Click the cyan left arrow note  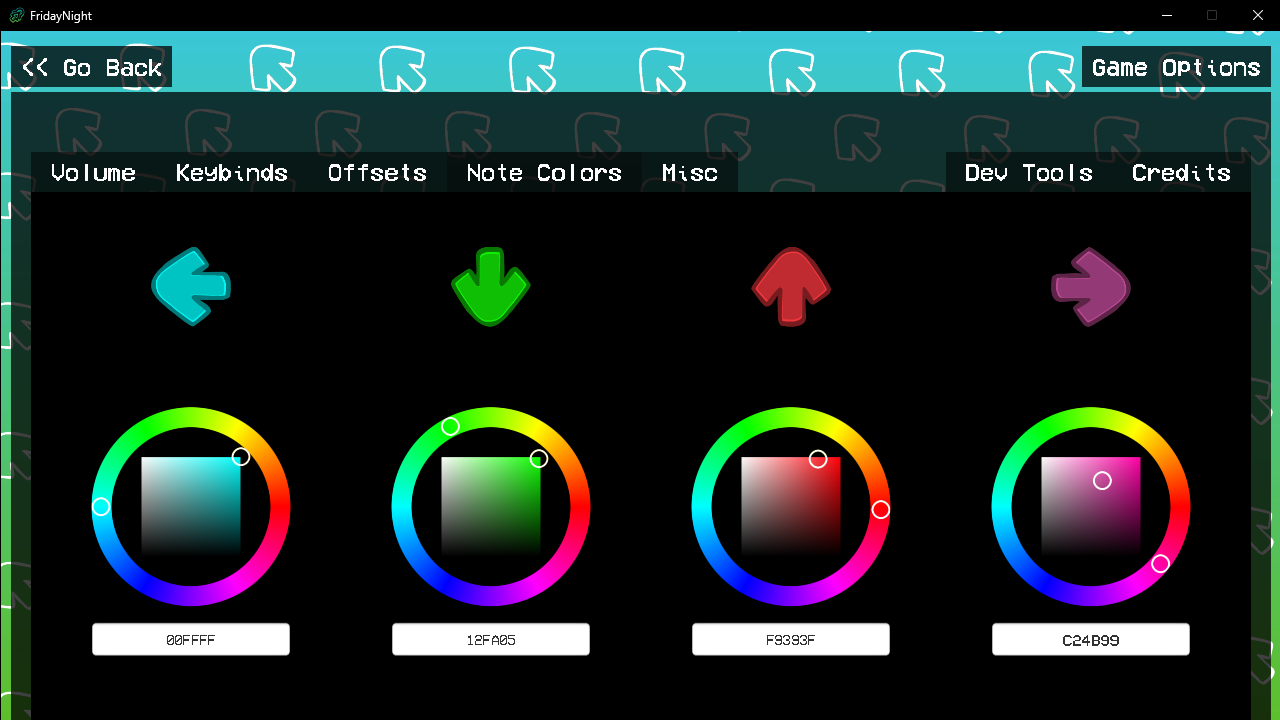[x=191, y=287]
